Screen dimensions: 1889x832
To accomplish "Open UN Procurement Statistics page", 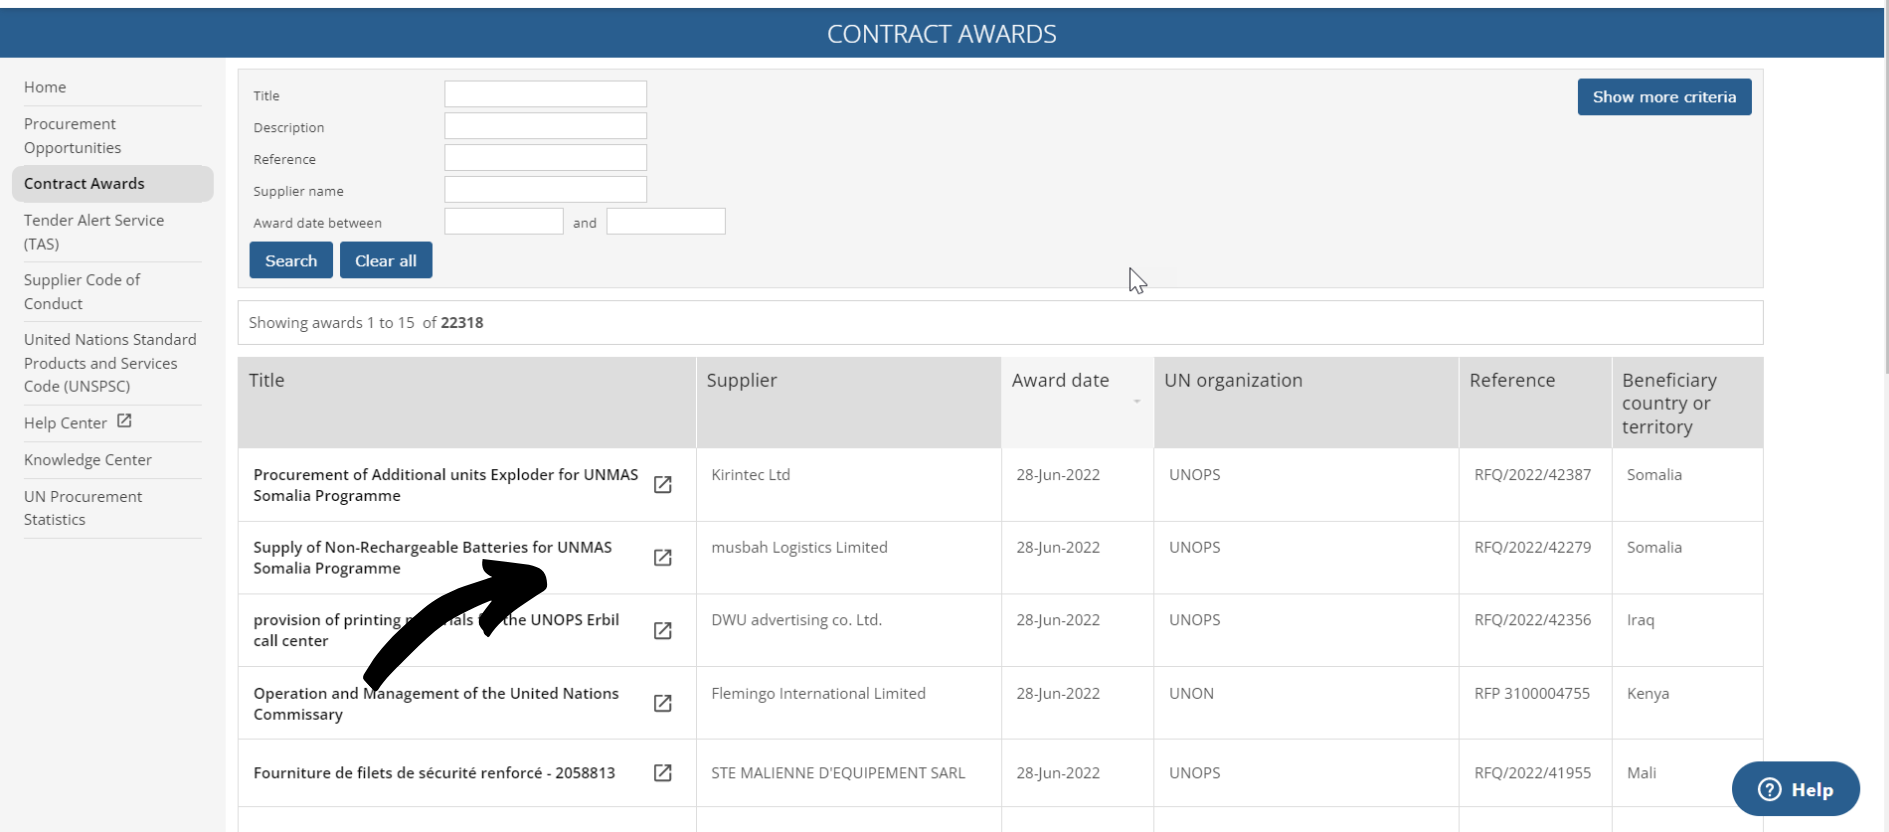I will [83, 508].
